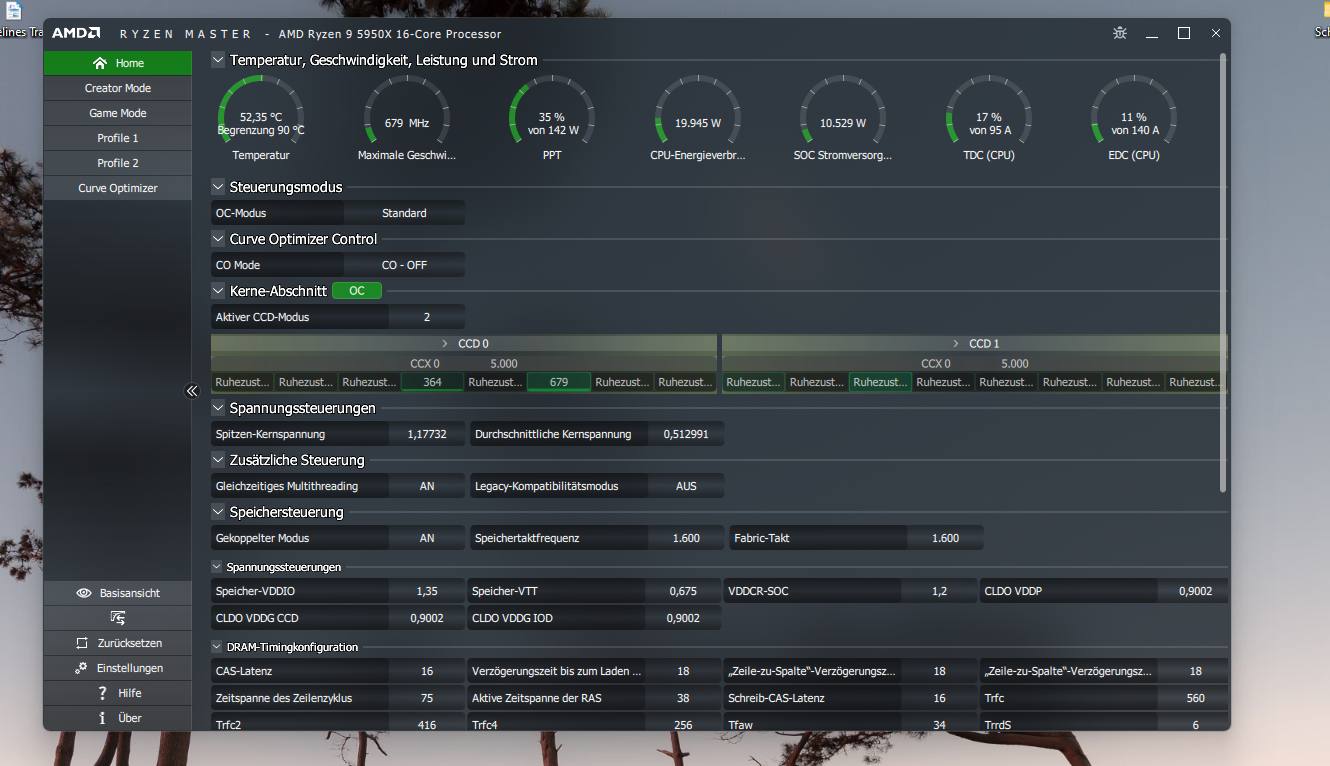Click Durchschnittliche Kernspannung value 0,512991

(686, 434)
